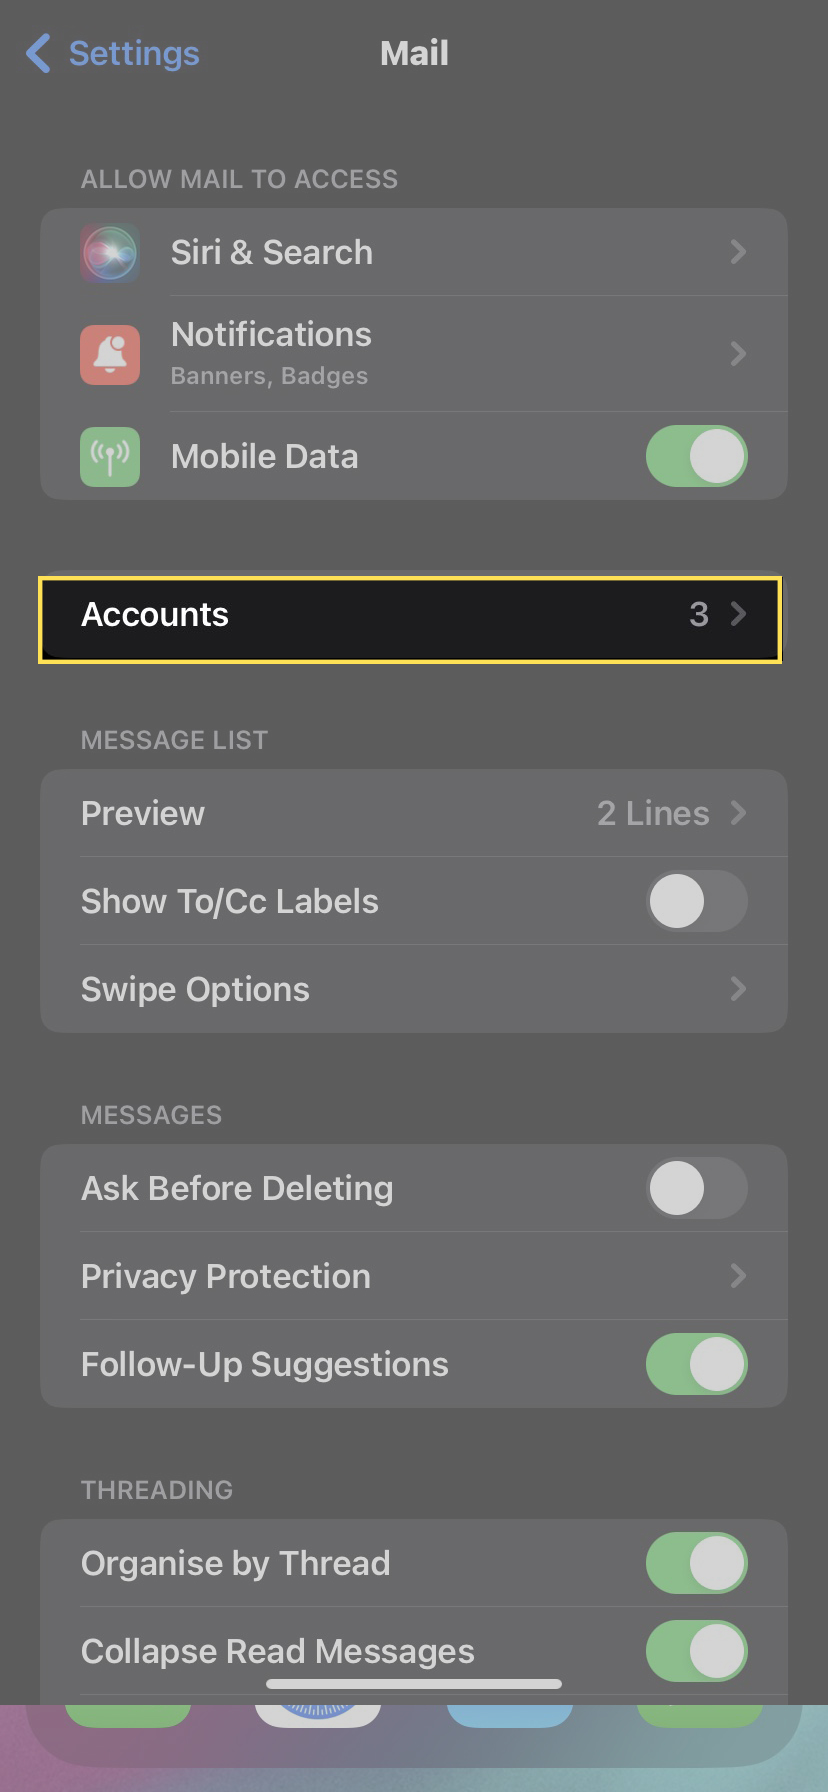Image resolution: width=828 pixels, height=1792 pixels.
Task: Tap the Siri & Search chevron
Action: pos(738,252)
